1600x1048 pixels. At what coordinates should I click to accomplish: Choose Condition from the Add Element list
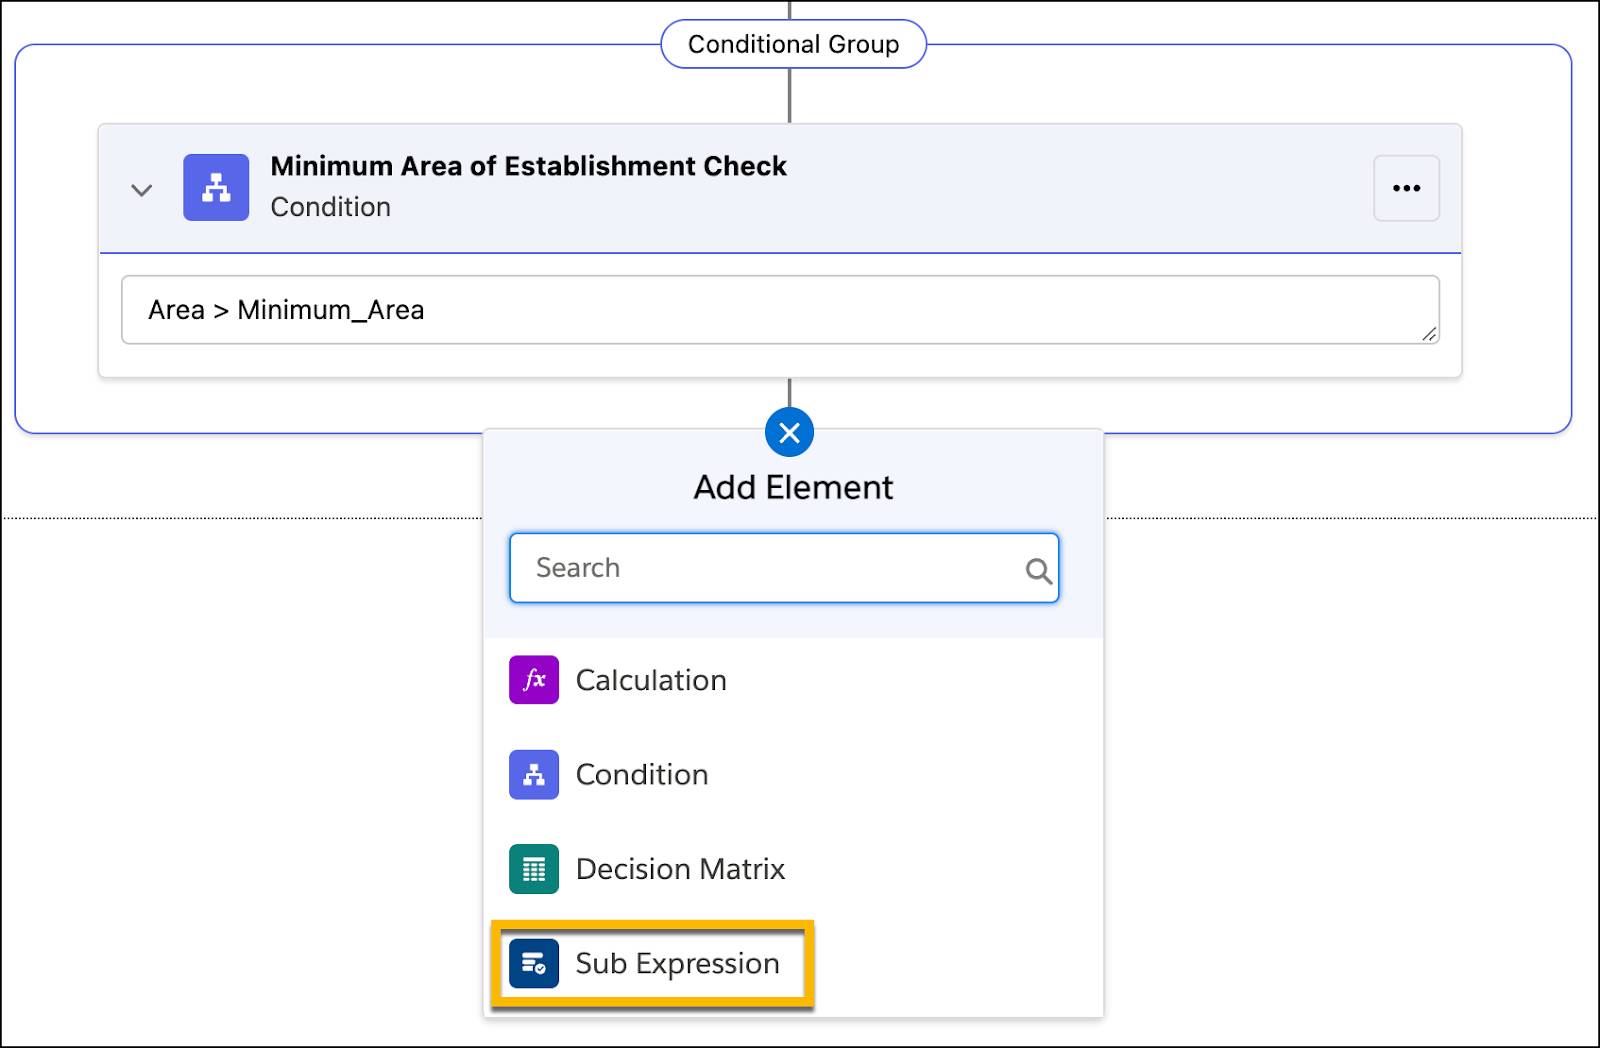pos(641,775)
